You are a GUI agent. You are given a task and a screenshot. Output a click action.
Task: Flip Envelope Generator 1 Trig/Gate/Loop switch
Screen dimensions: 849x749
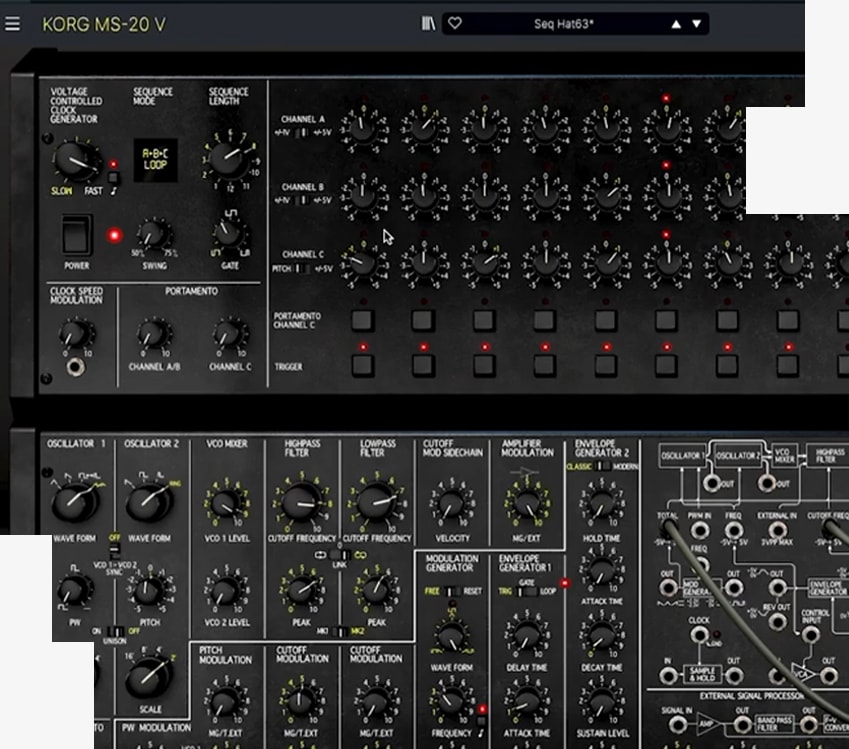(527, 591)
